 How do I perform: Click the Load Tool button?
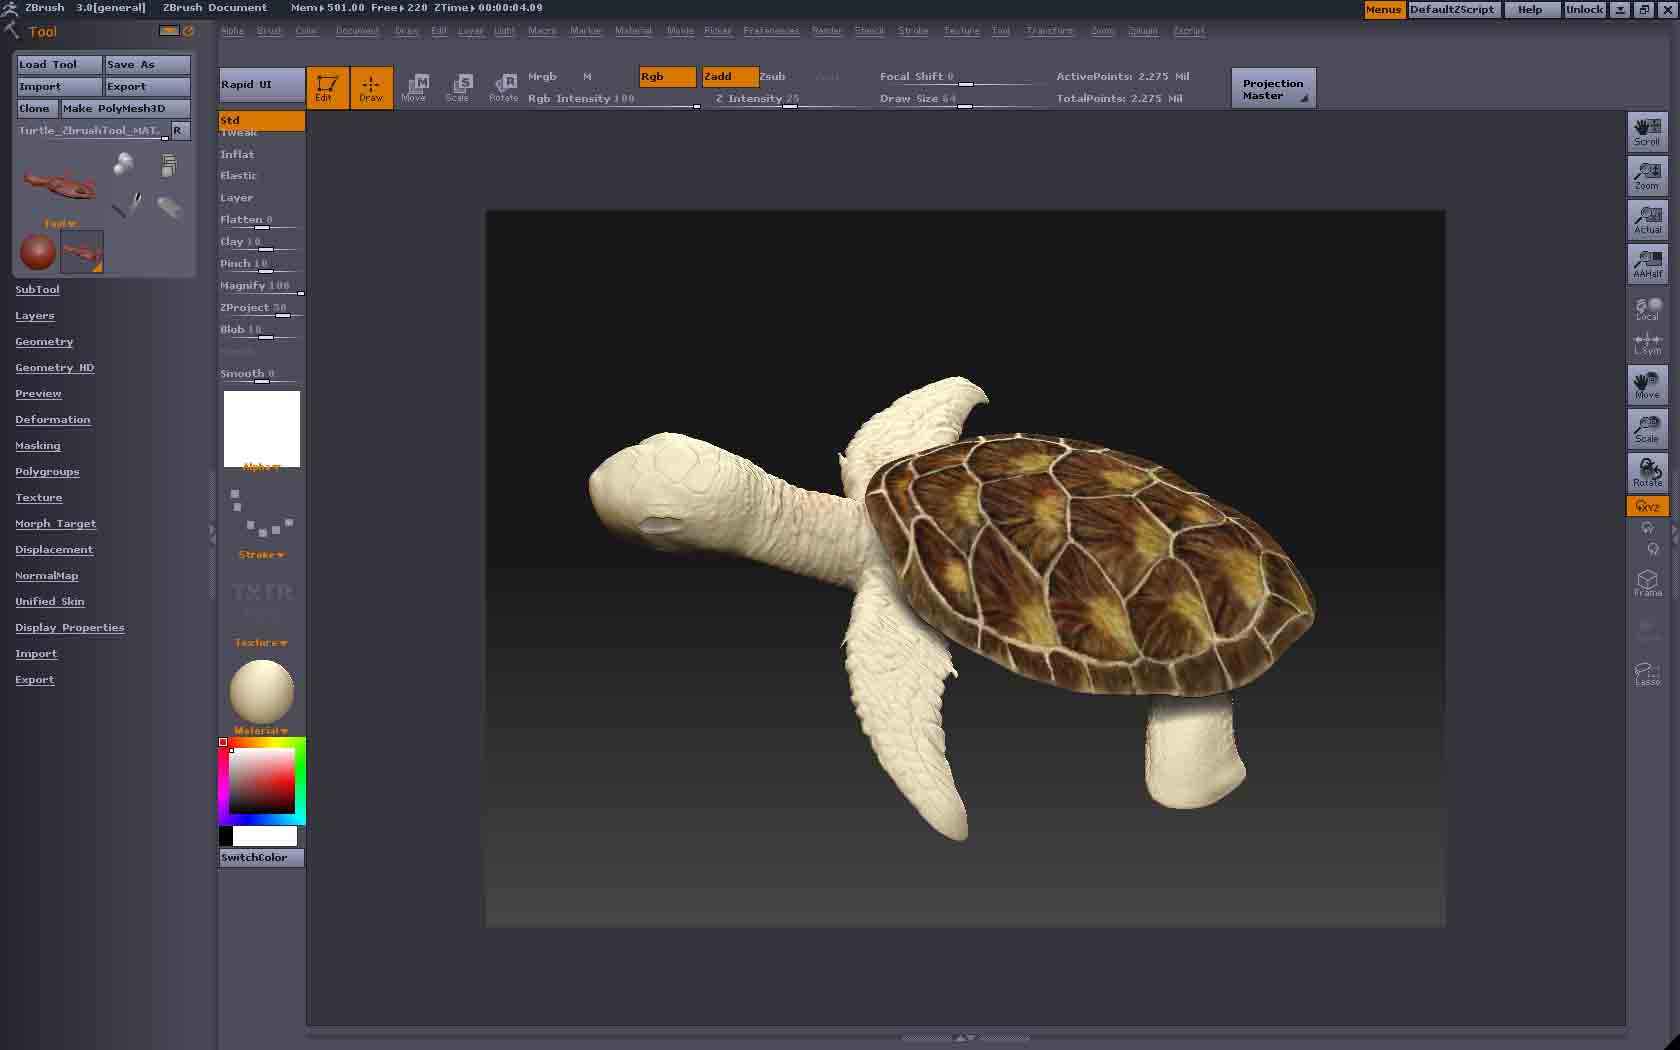point(59,64)
